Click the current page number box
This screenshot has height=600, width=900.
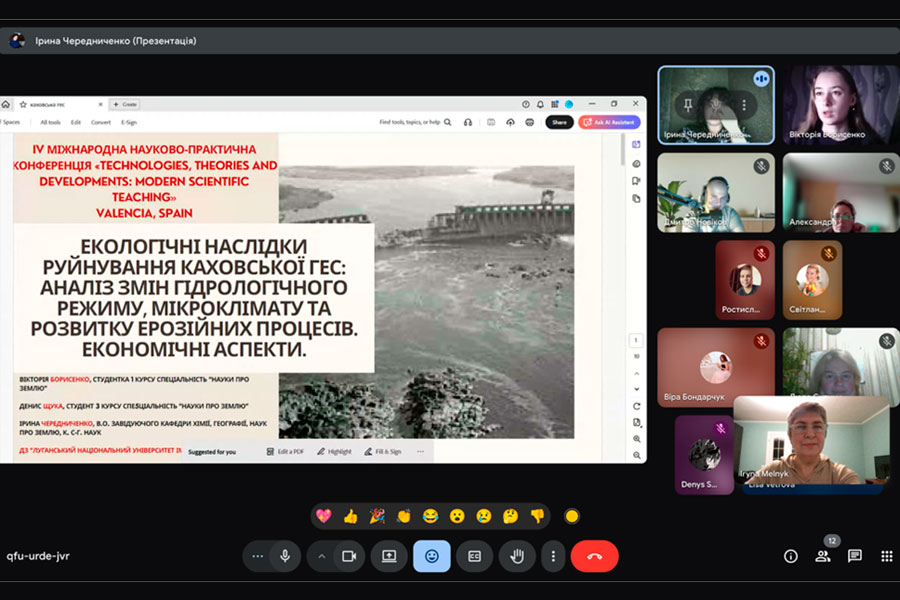636,340
